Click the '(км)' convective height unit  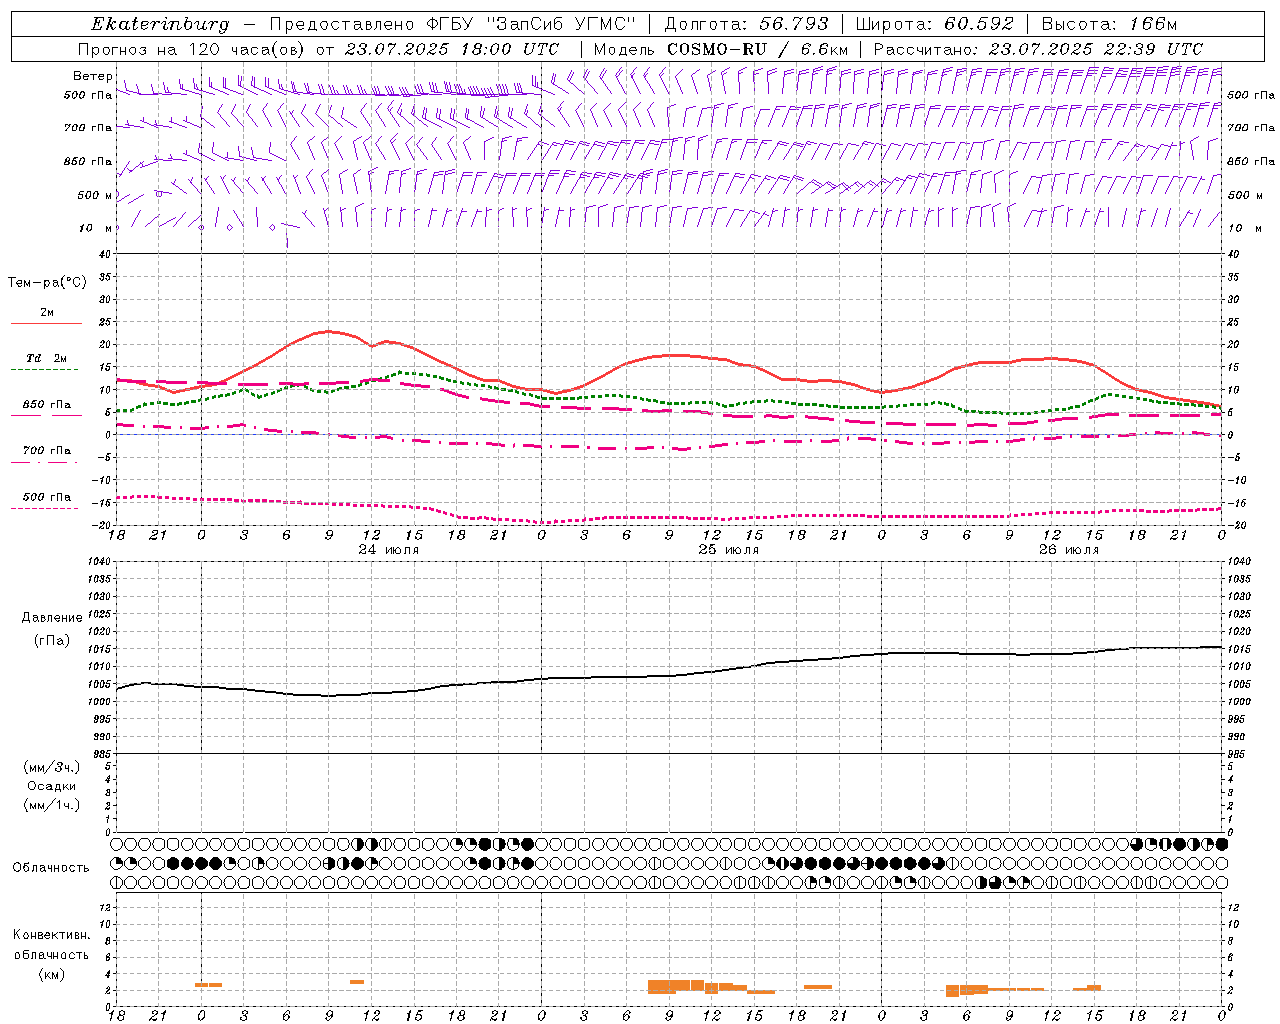point(52,974)
